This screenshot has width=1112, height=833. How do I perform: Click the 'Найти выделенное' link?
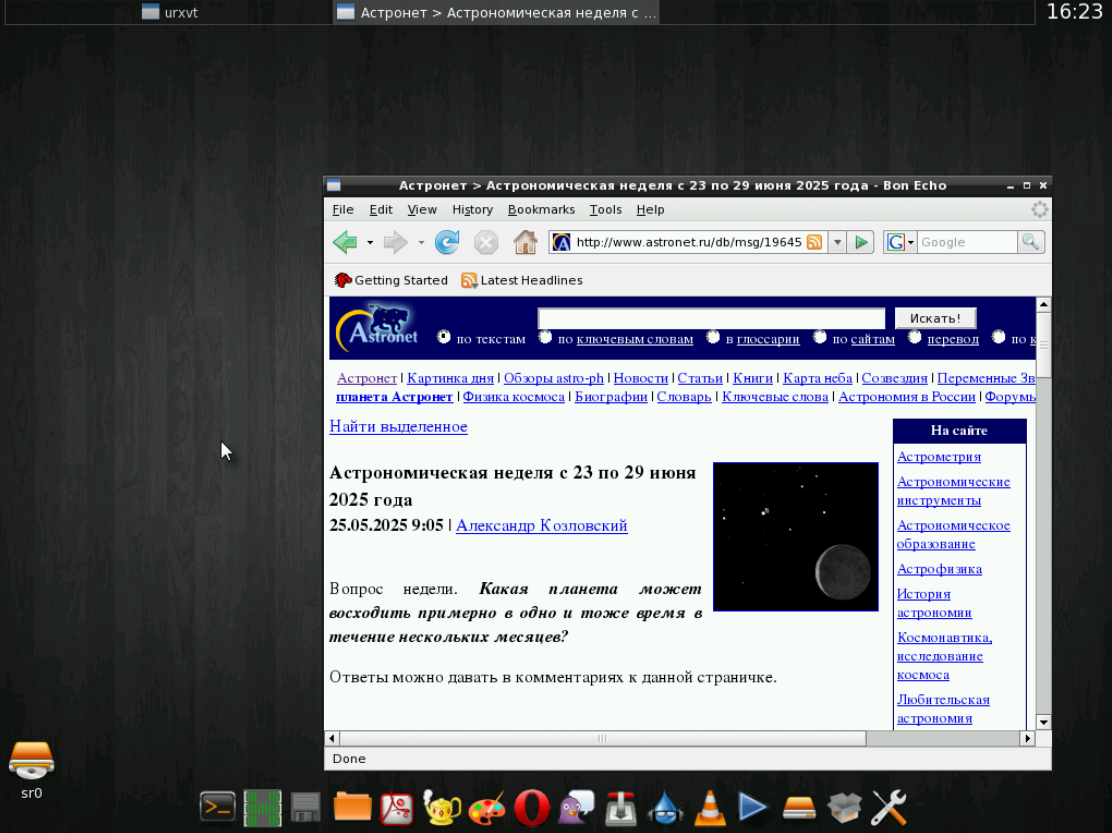(x=399, y=426)
